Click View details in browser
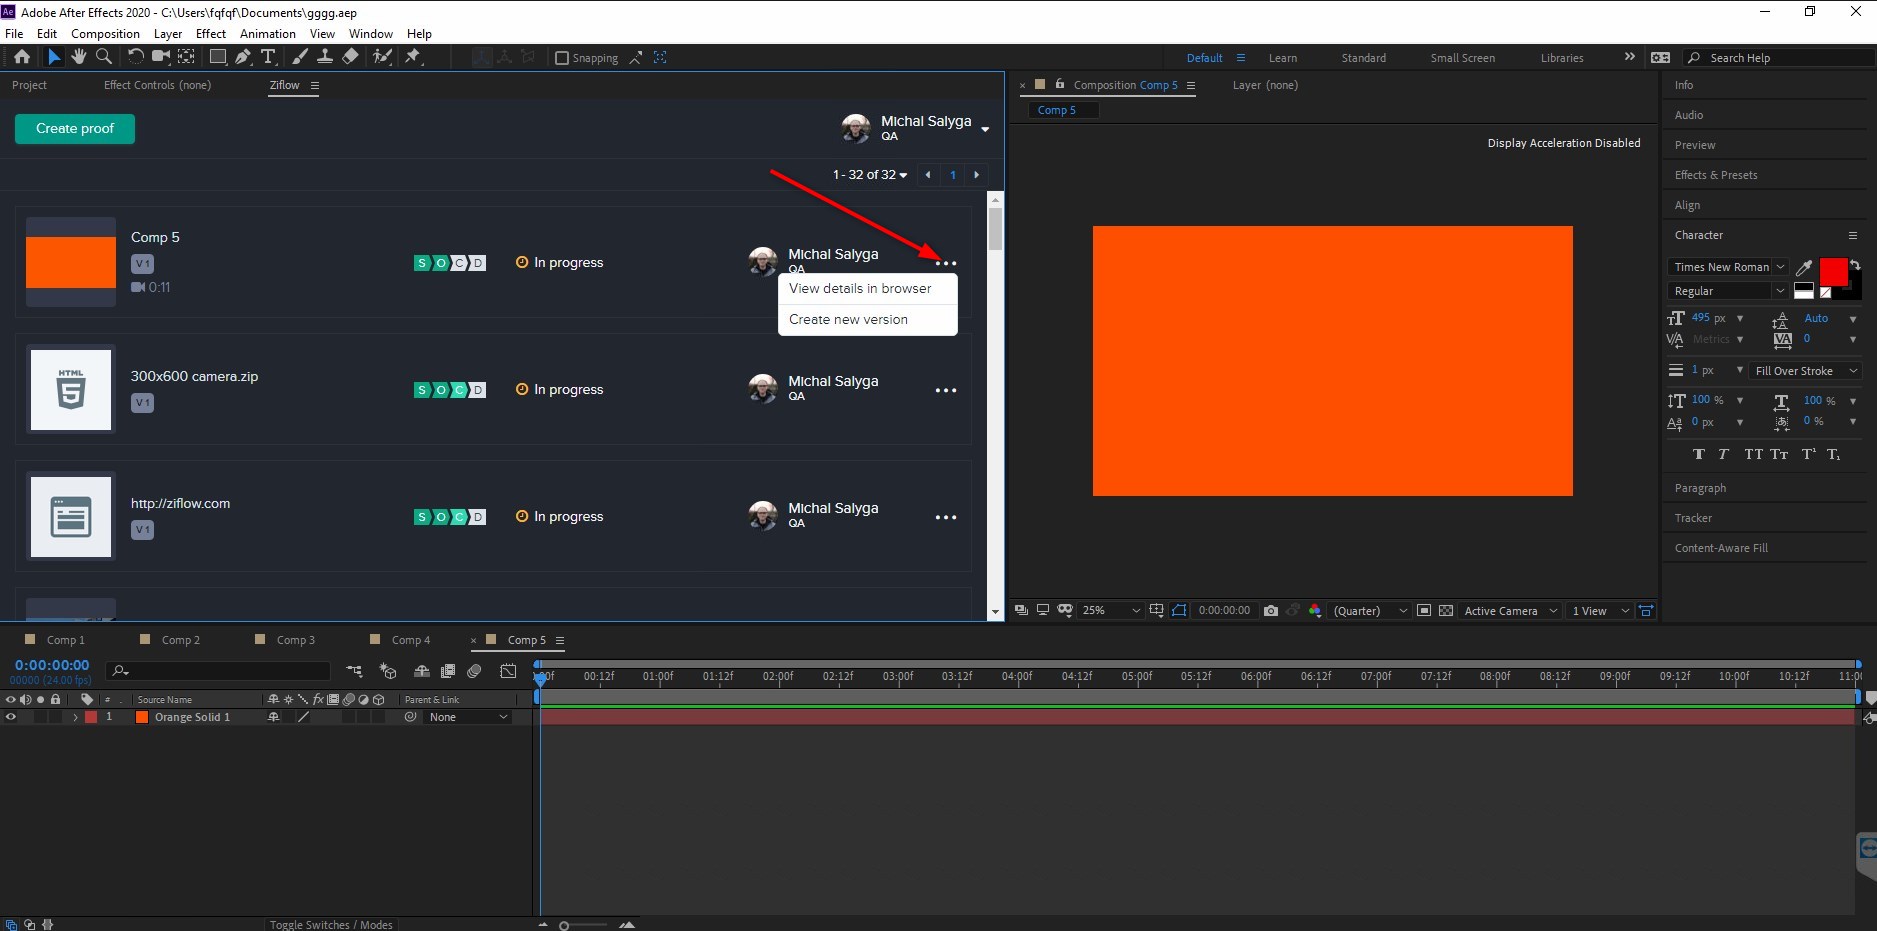This screenshot has height=931, width=1877. click(860, 288)
